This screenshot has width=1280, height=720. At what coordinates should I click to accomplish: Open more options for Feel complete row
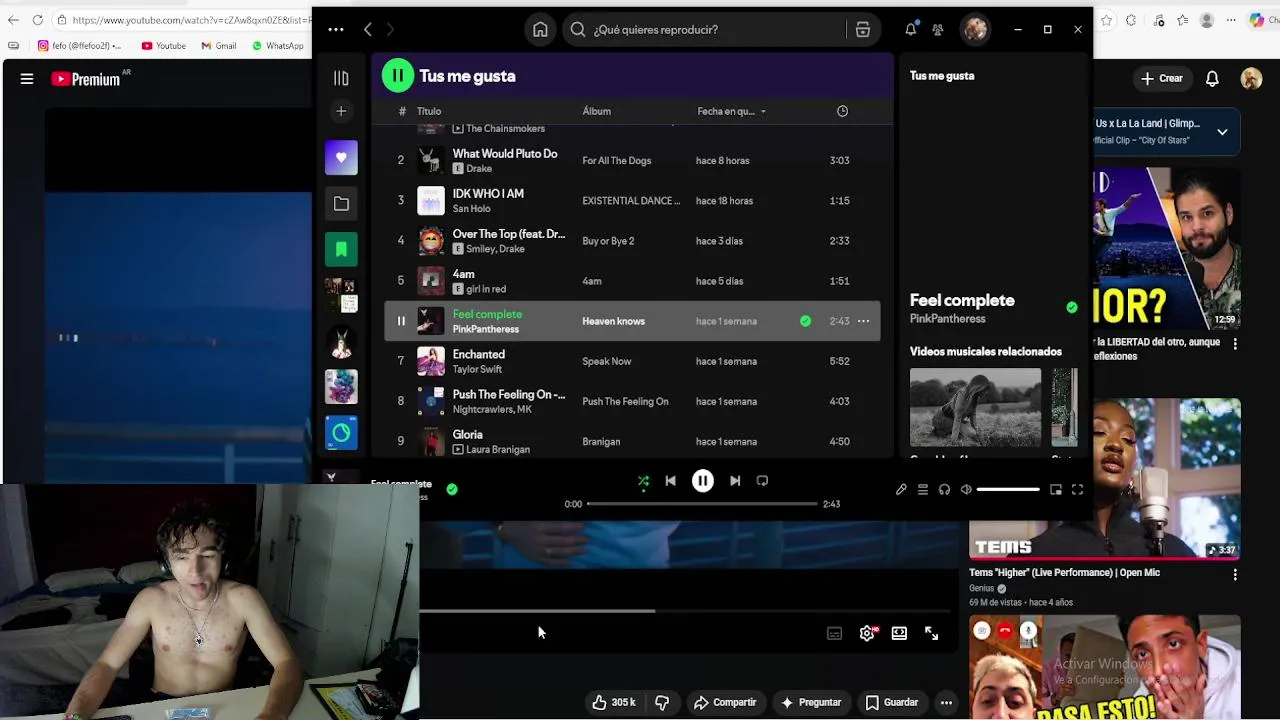click(x=864, y=321)
